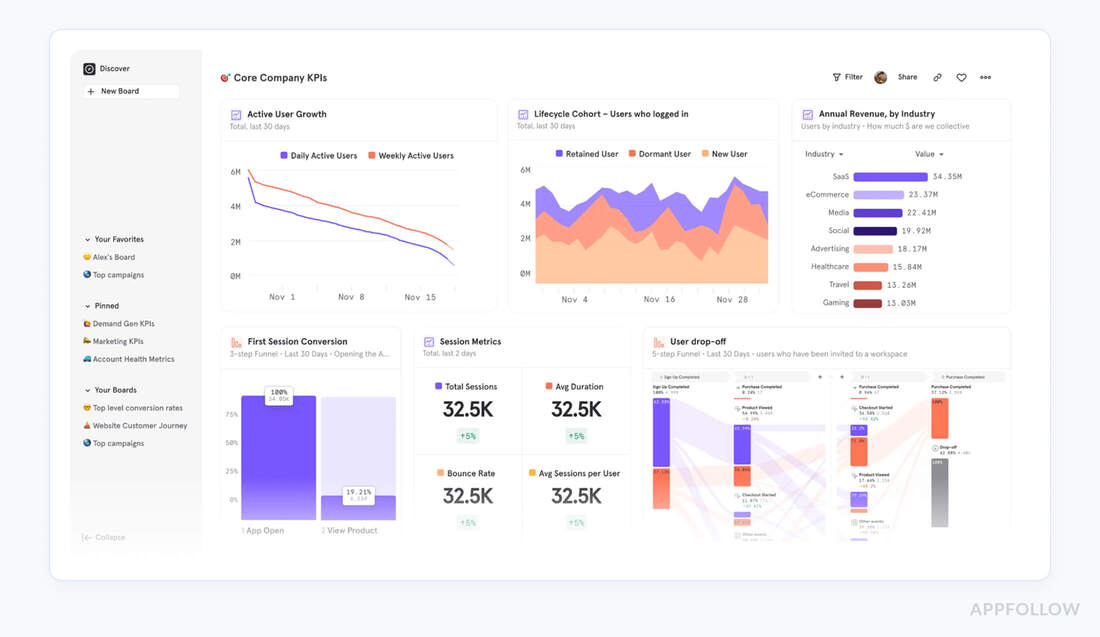This screenshot has width=1100, height=637.
Task: Click the link icon in the top toolbar
Action: (937, 77)
